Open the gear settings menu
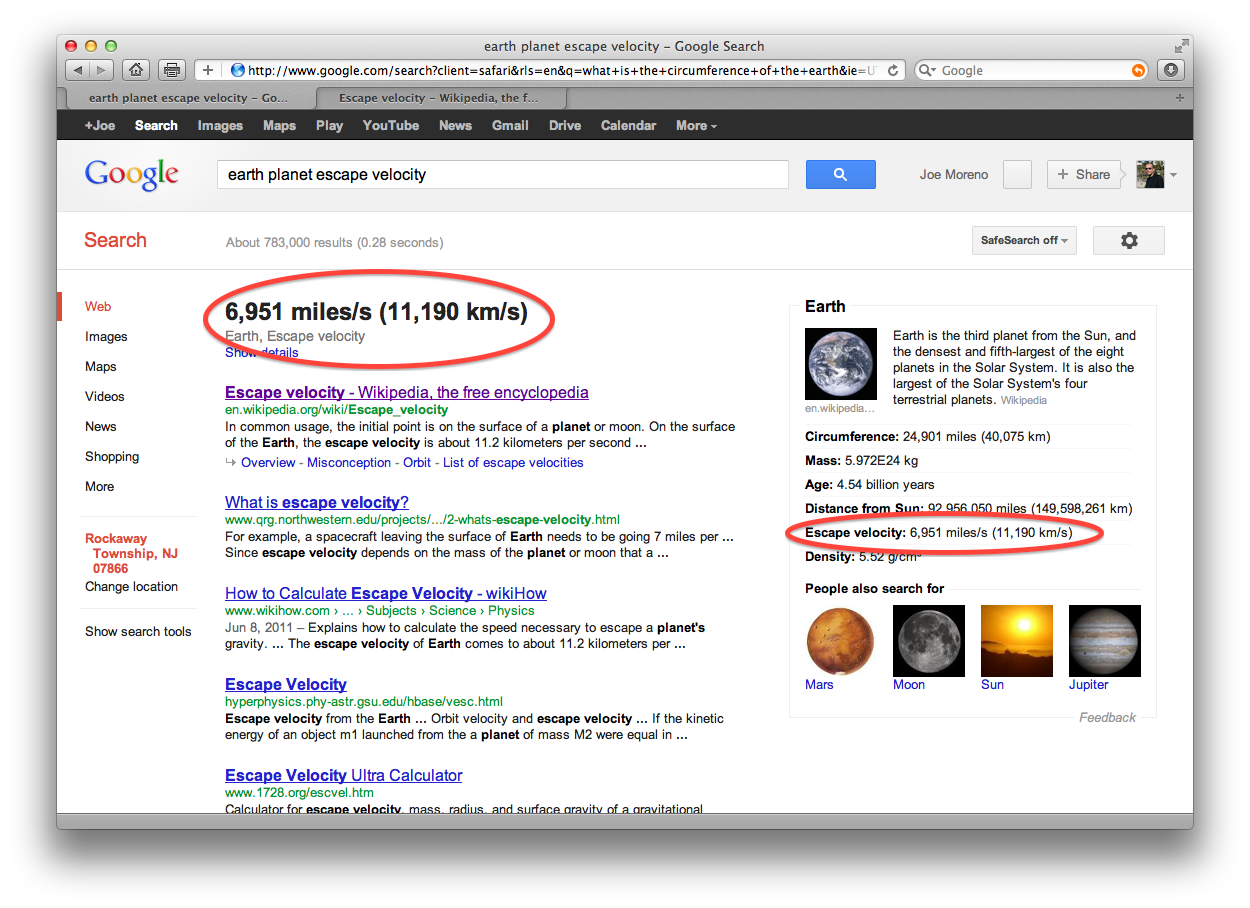 coord(1129,240)
